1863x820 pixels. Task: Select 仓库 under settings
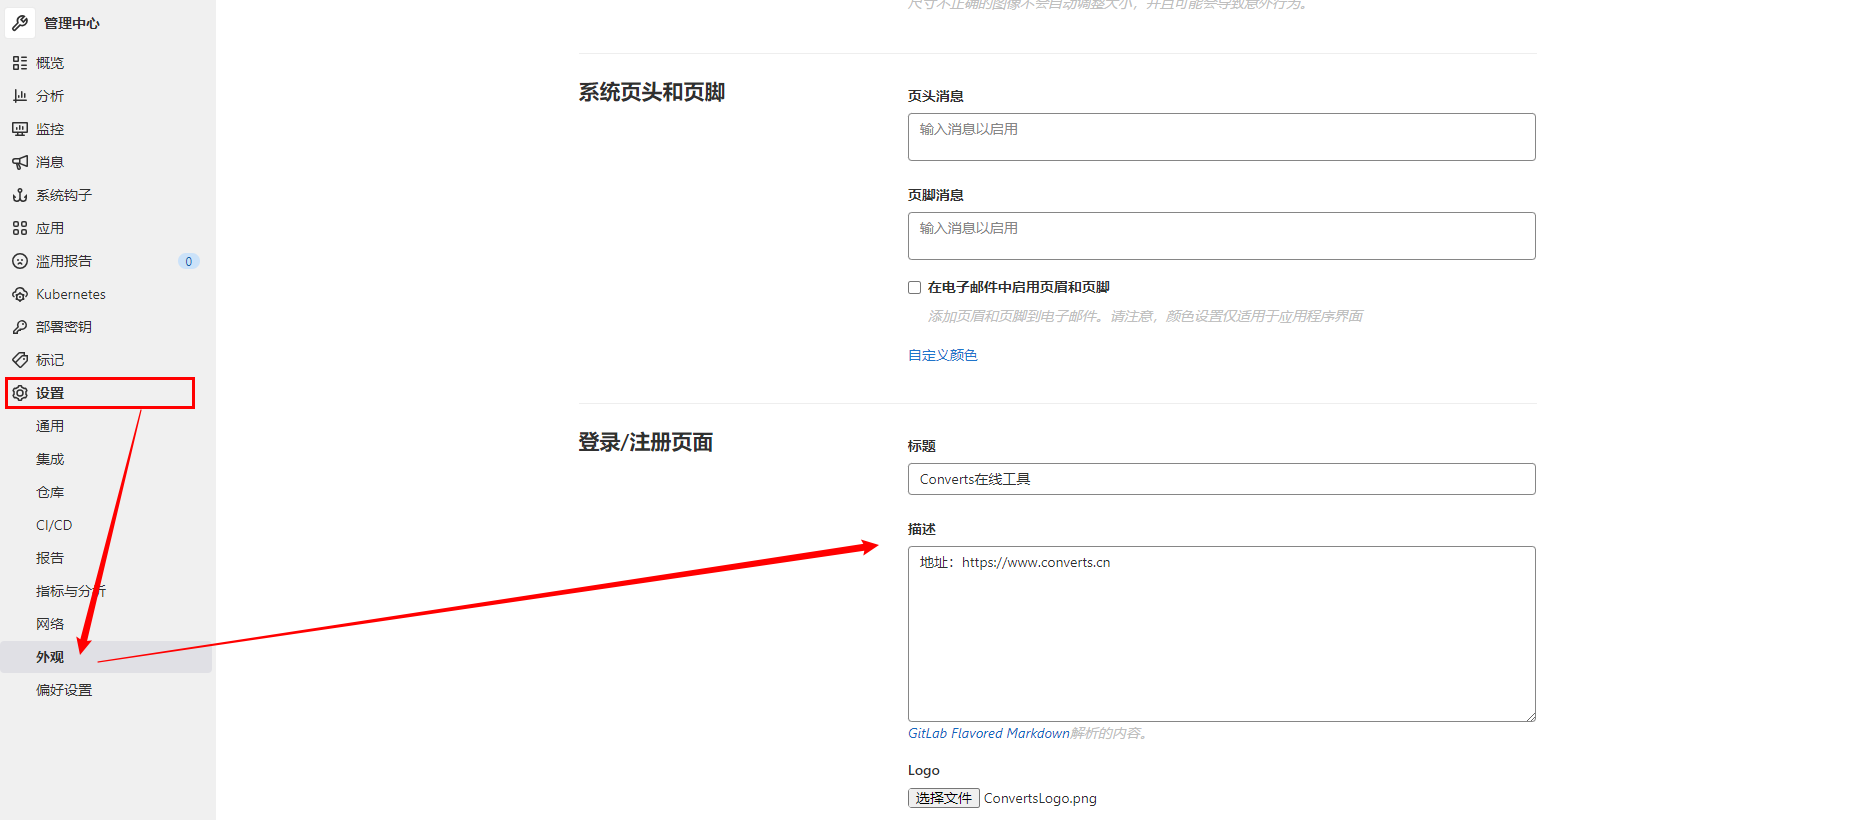coord(50,492)
